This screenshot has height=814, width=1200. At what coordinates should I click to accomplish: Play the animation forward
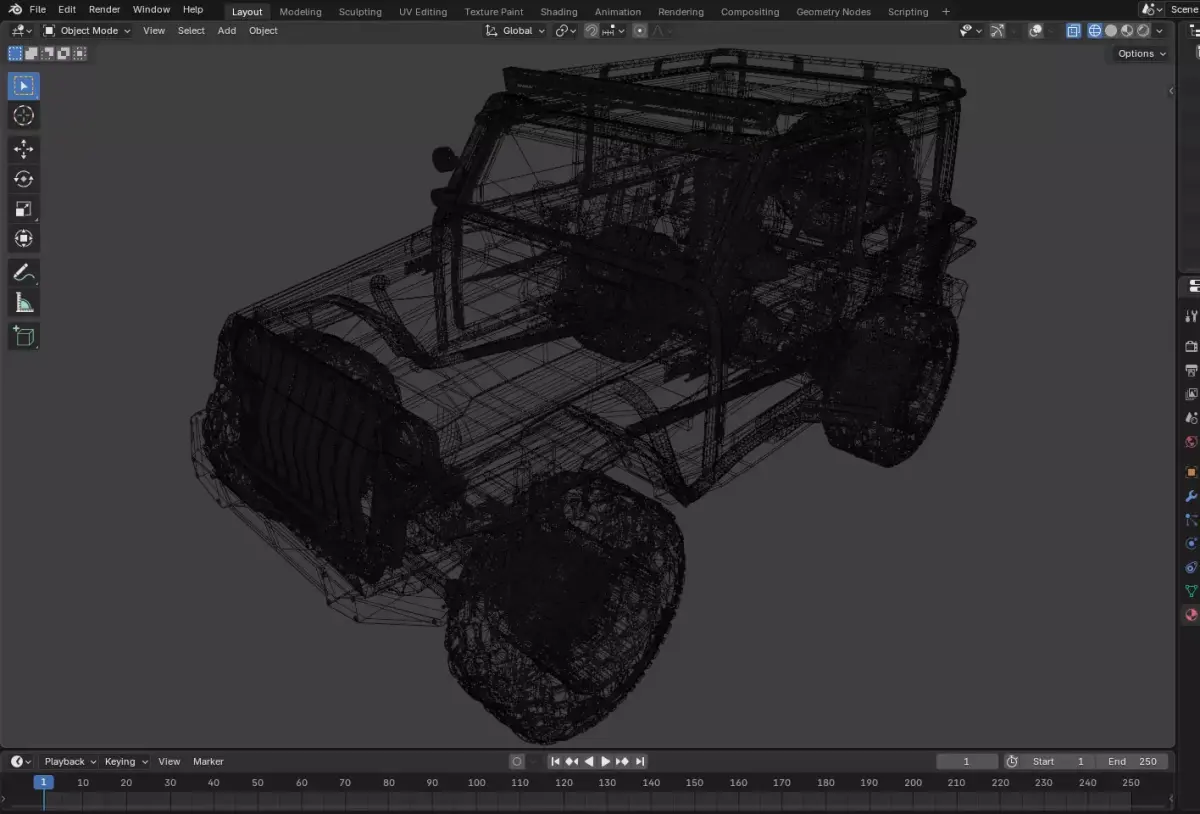605,762
